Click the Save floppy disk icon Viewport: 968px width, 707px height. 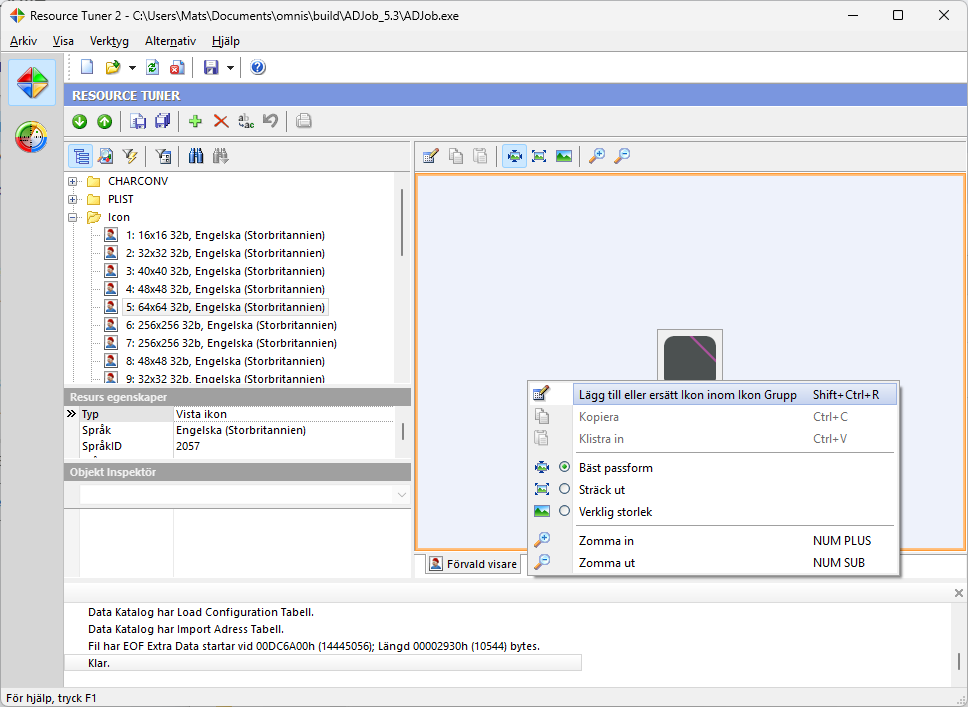[211, 67]
